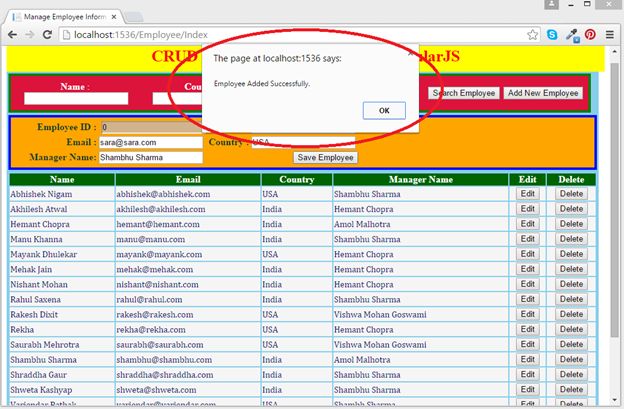
Task: Delete the Mehak Jain row
Action: coord(571,269)
